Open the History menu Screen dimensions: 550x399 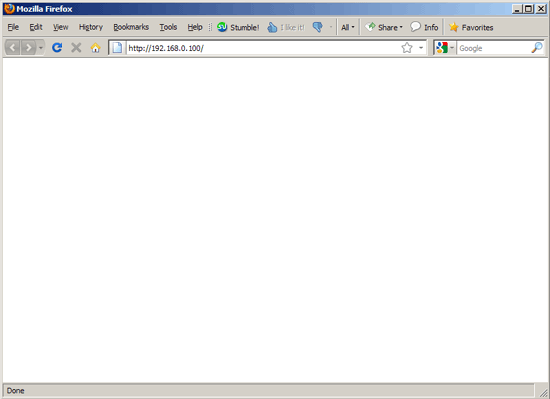(x=91, y=27)
